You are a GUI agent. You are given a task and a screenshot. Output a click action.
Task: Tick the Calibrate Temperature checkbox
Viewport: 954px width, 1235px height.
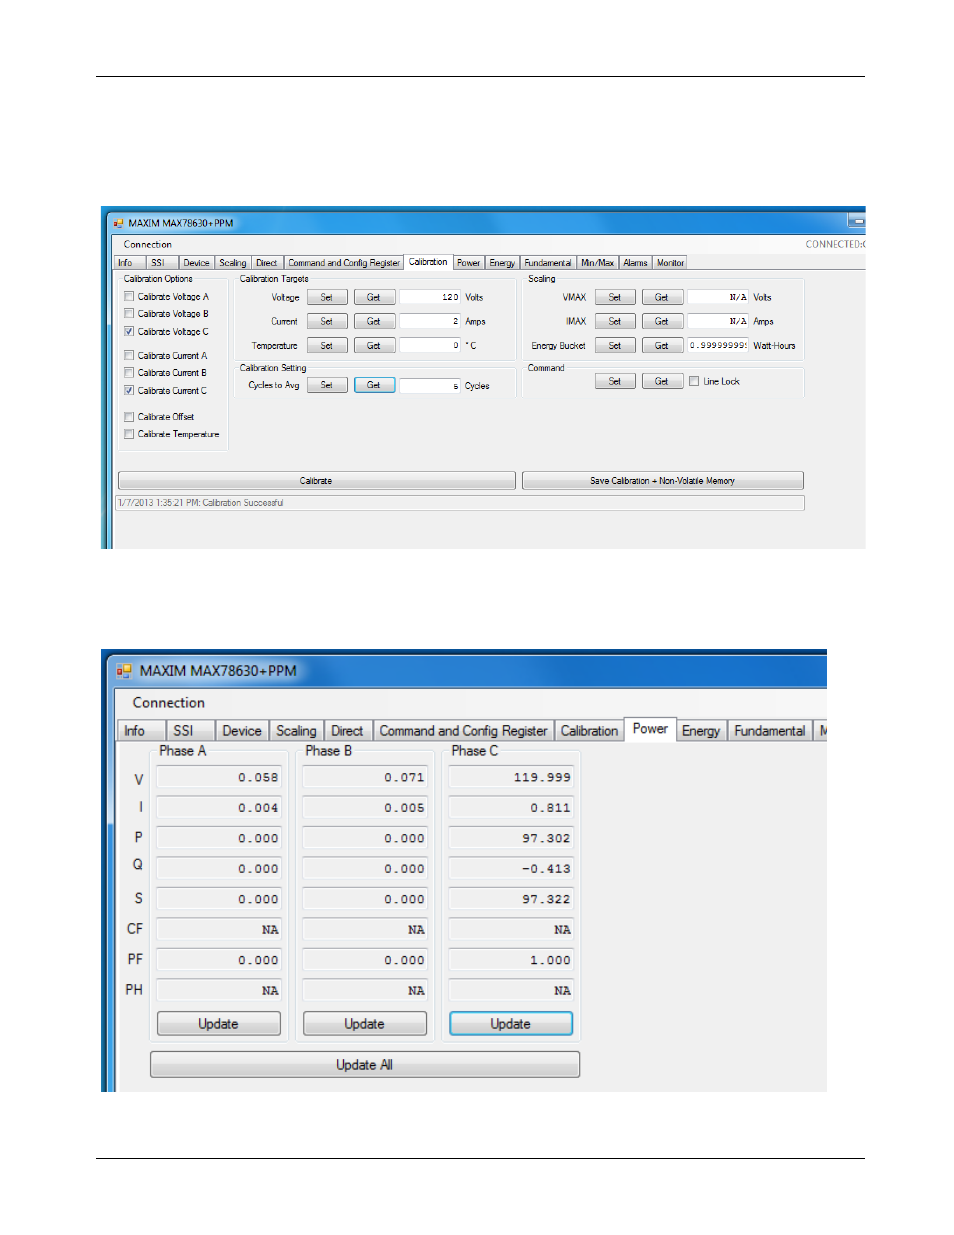click(x=129, y=434)
